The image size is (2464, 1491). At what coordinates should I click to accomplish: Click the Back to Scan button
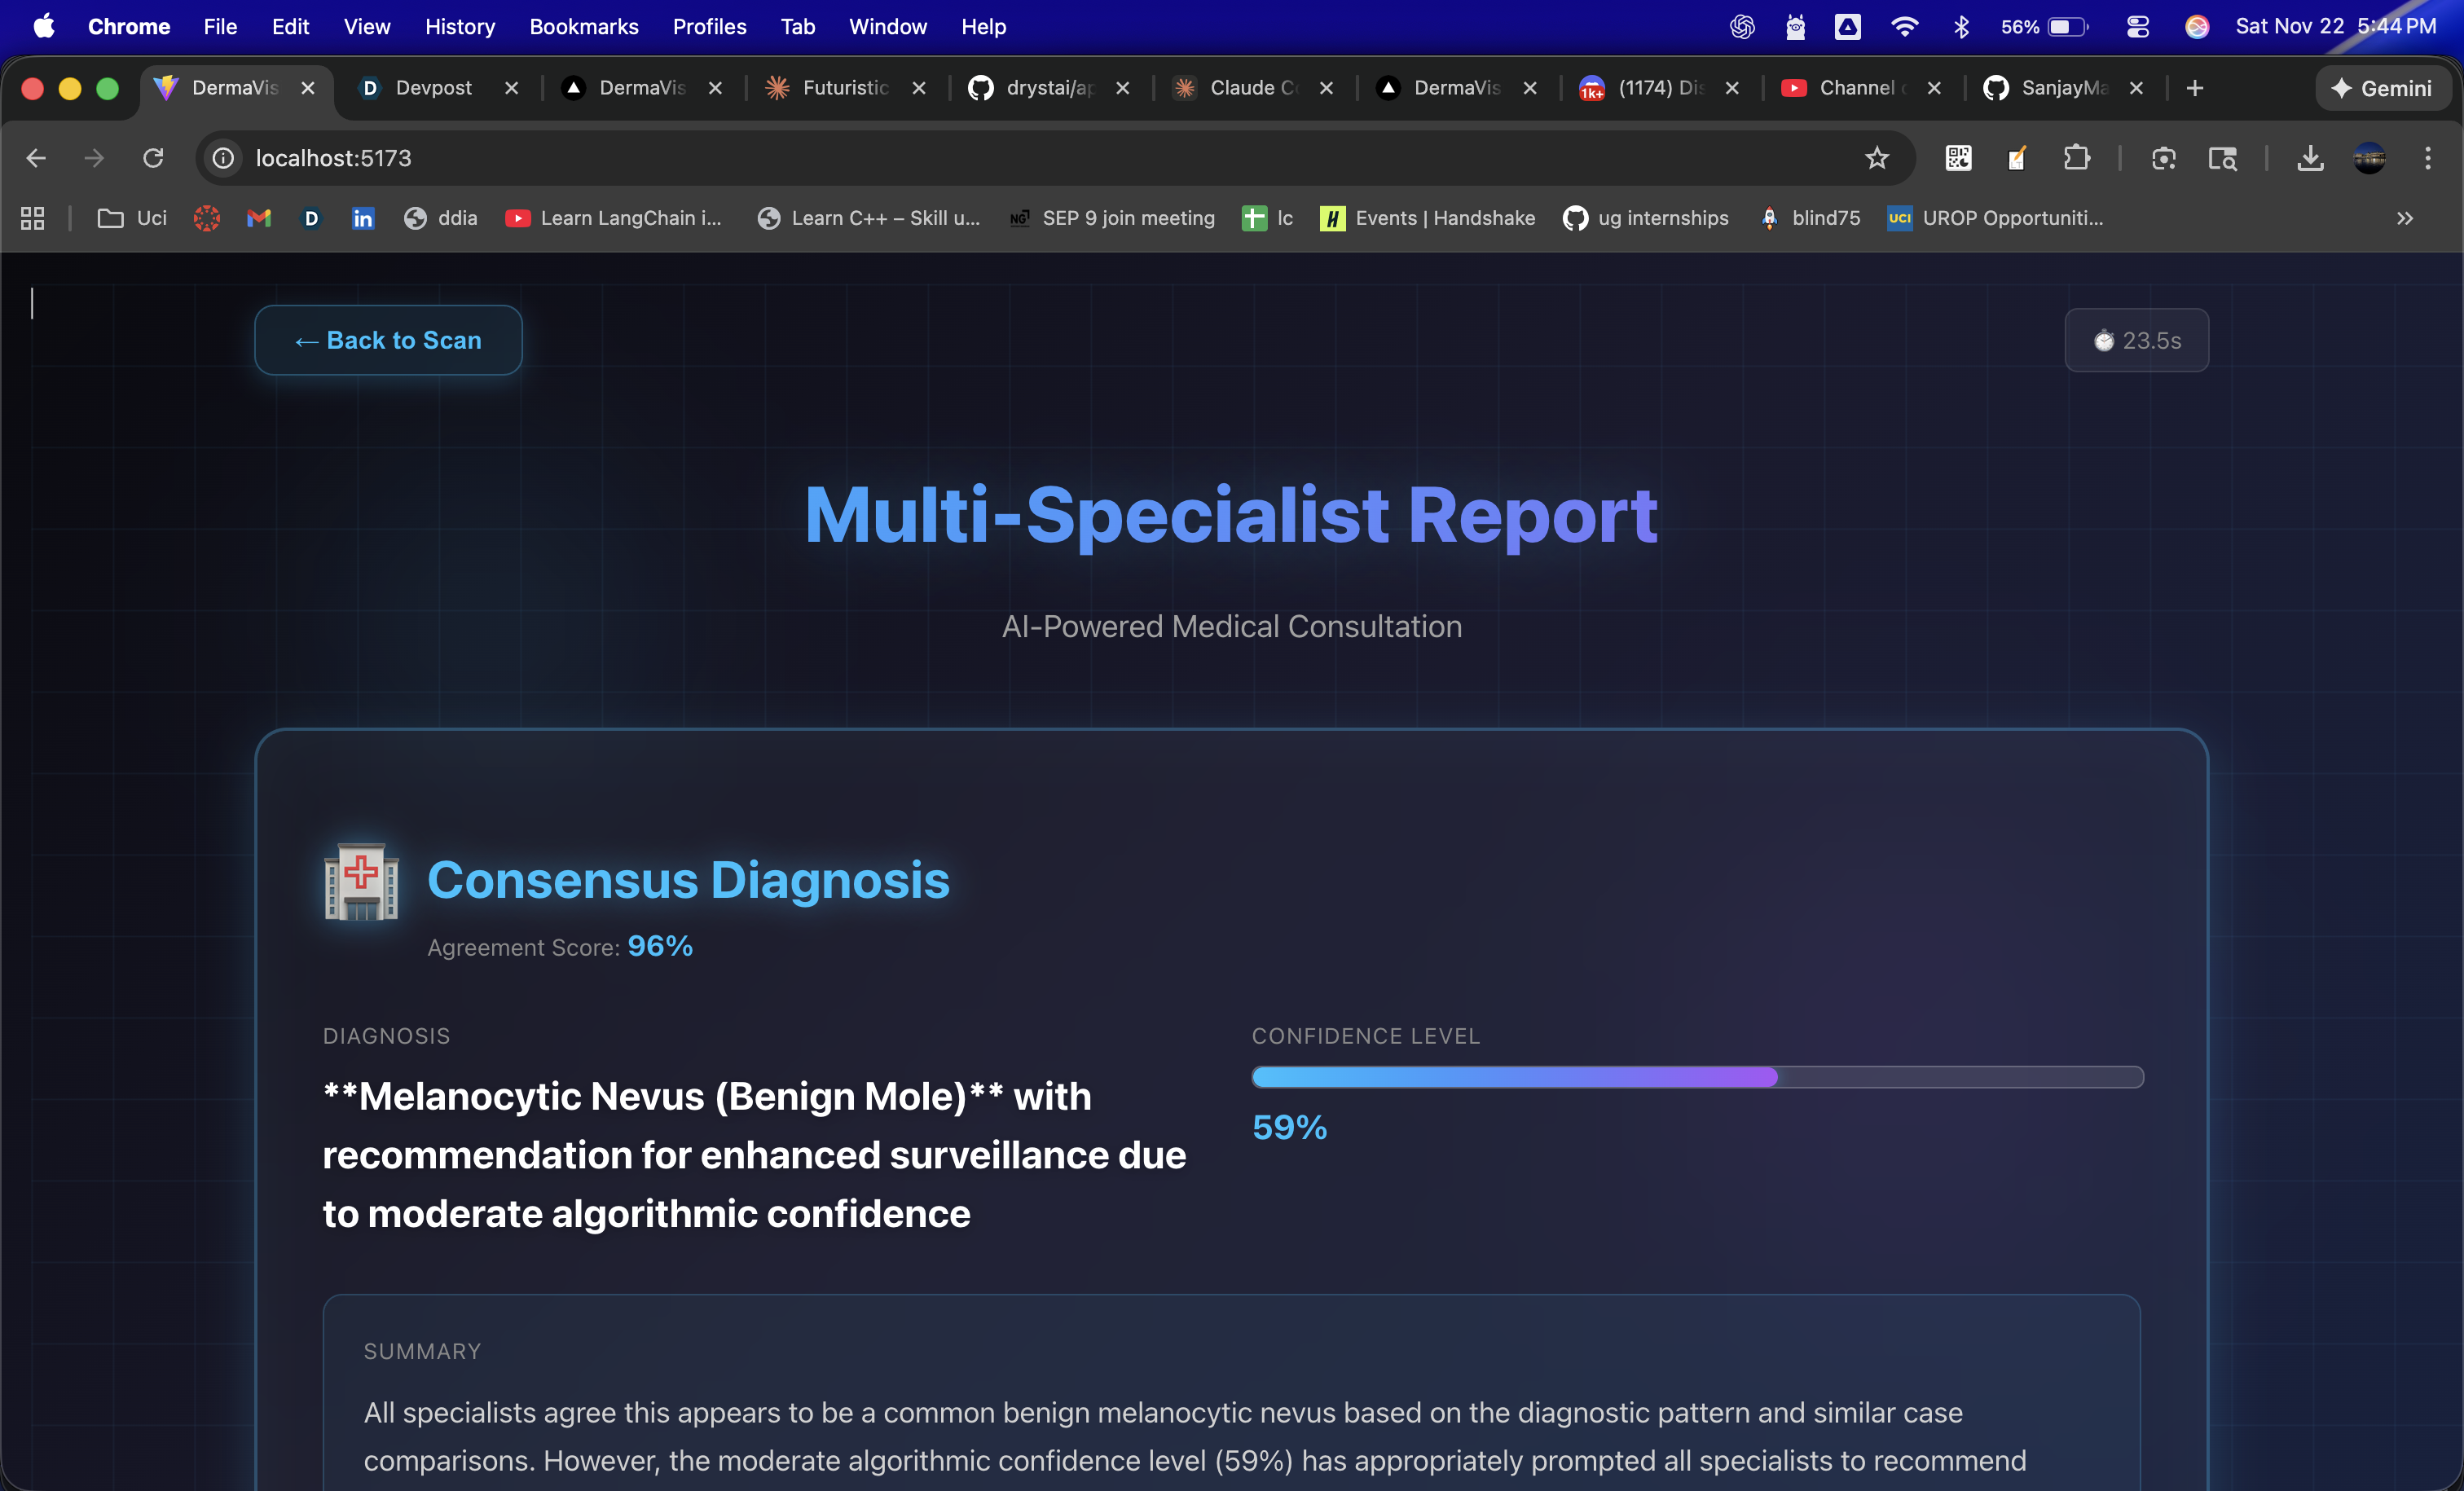[x=388, y=340]
